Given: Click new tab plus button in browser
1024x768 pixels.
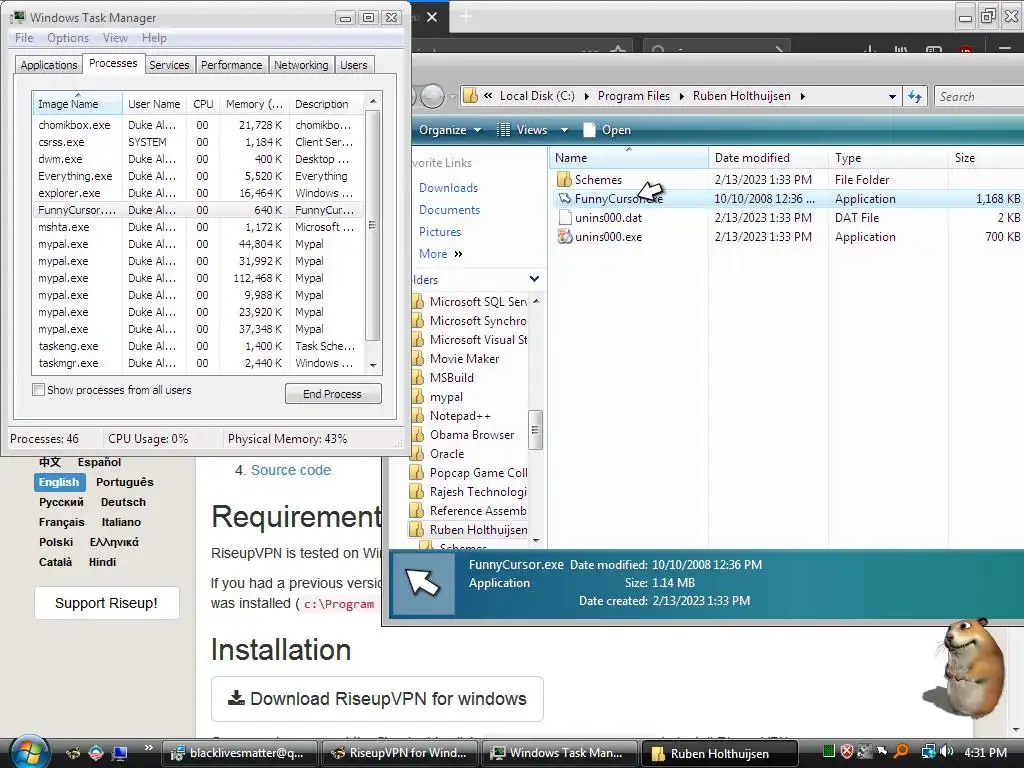Looking at the screenshot, I should 466,16.
